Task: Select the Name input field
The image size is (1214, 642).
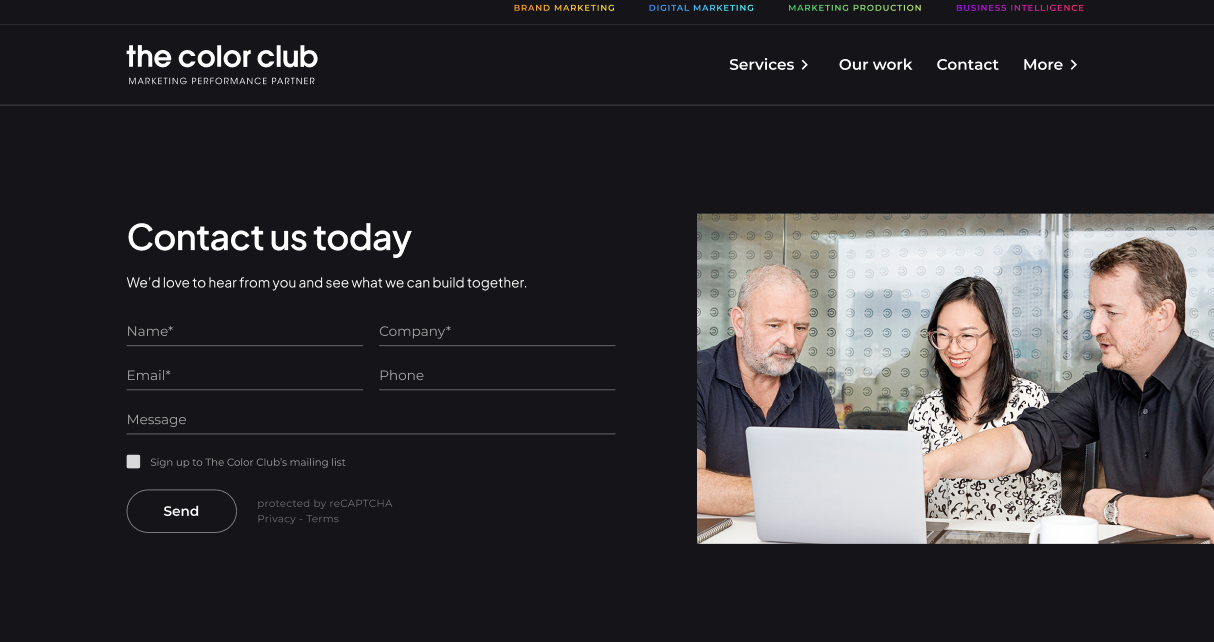Action: (x=245, y=331)
